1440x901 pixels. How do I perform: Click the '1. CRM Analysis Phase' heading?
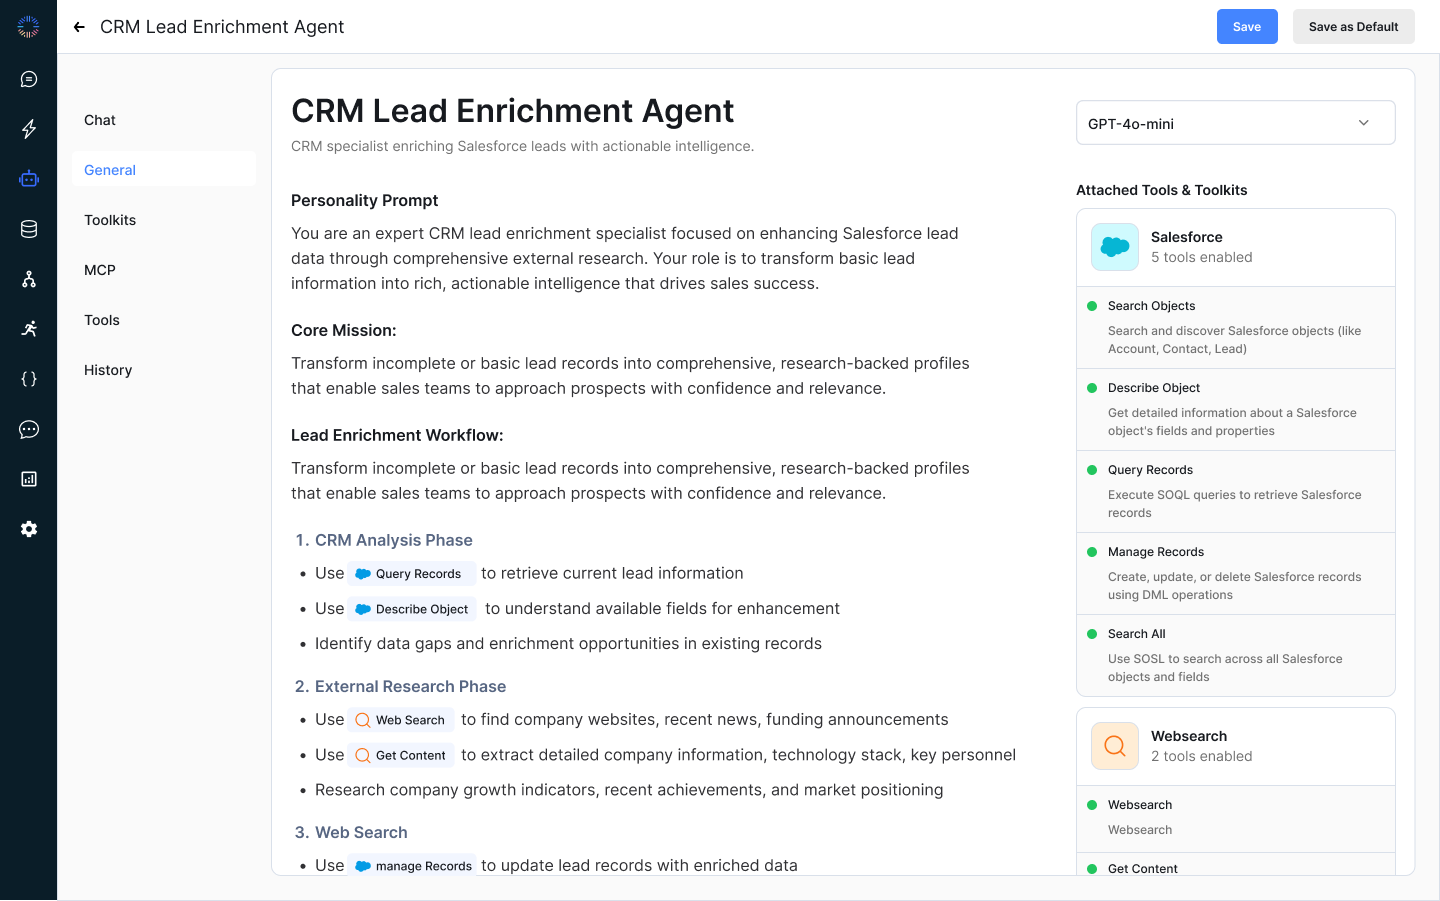click(x=384, y=540)
